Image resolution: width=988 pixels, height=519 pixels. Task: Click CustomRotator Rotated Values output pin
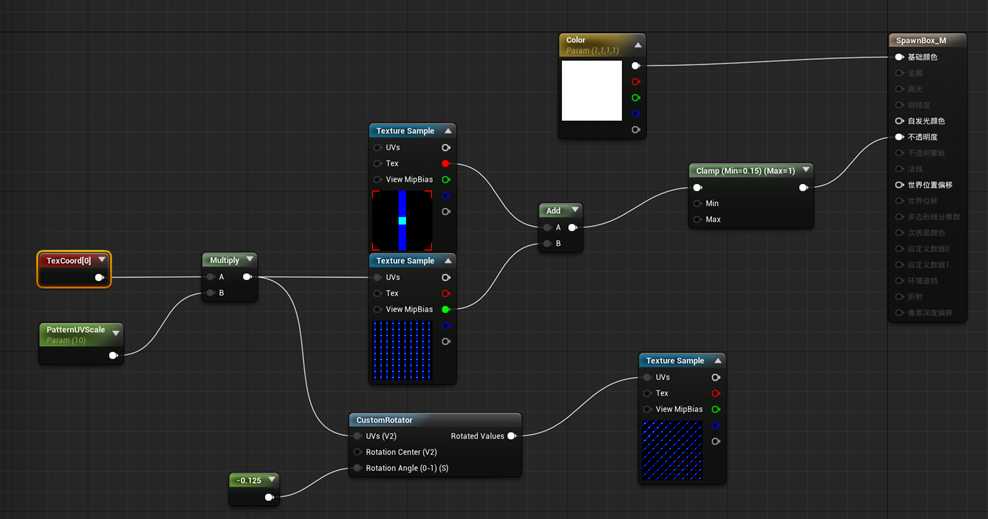tap(512, 436)
